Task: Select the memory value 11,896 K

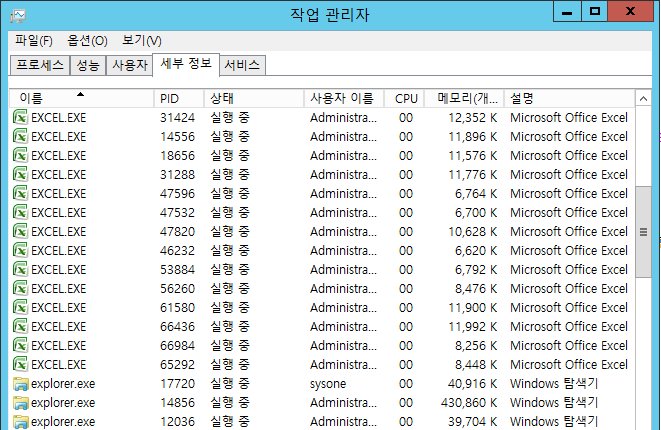Action: click(473, 136)
